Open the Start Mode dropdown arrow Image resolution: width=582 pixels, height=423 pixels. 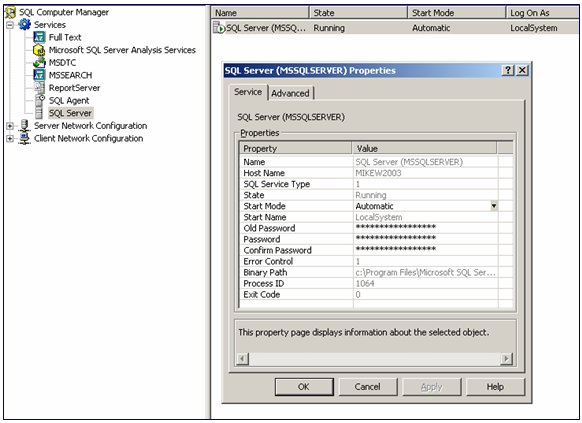point(494,206)
